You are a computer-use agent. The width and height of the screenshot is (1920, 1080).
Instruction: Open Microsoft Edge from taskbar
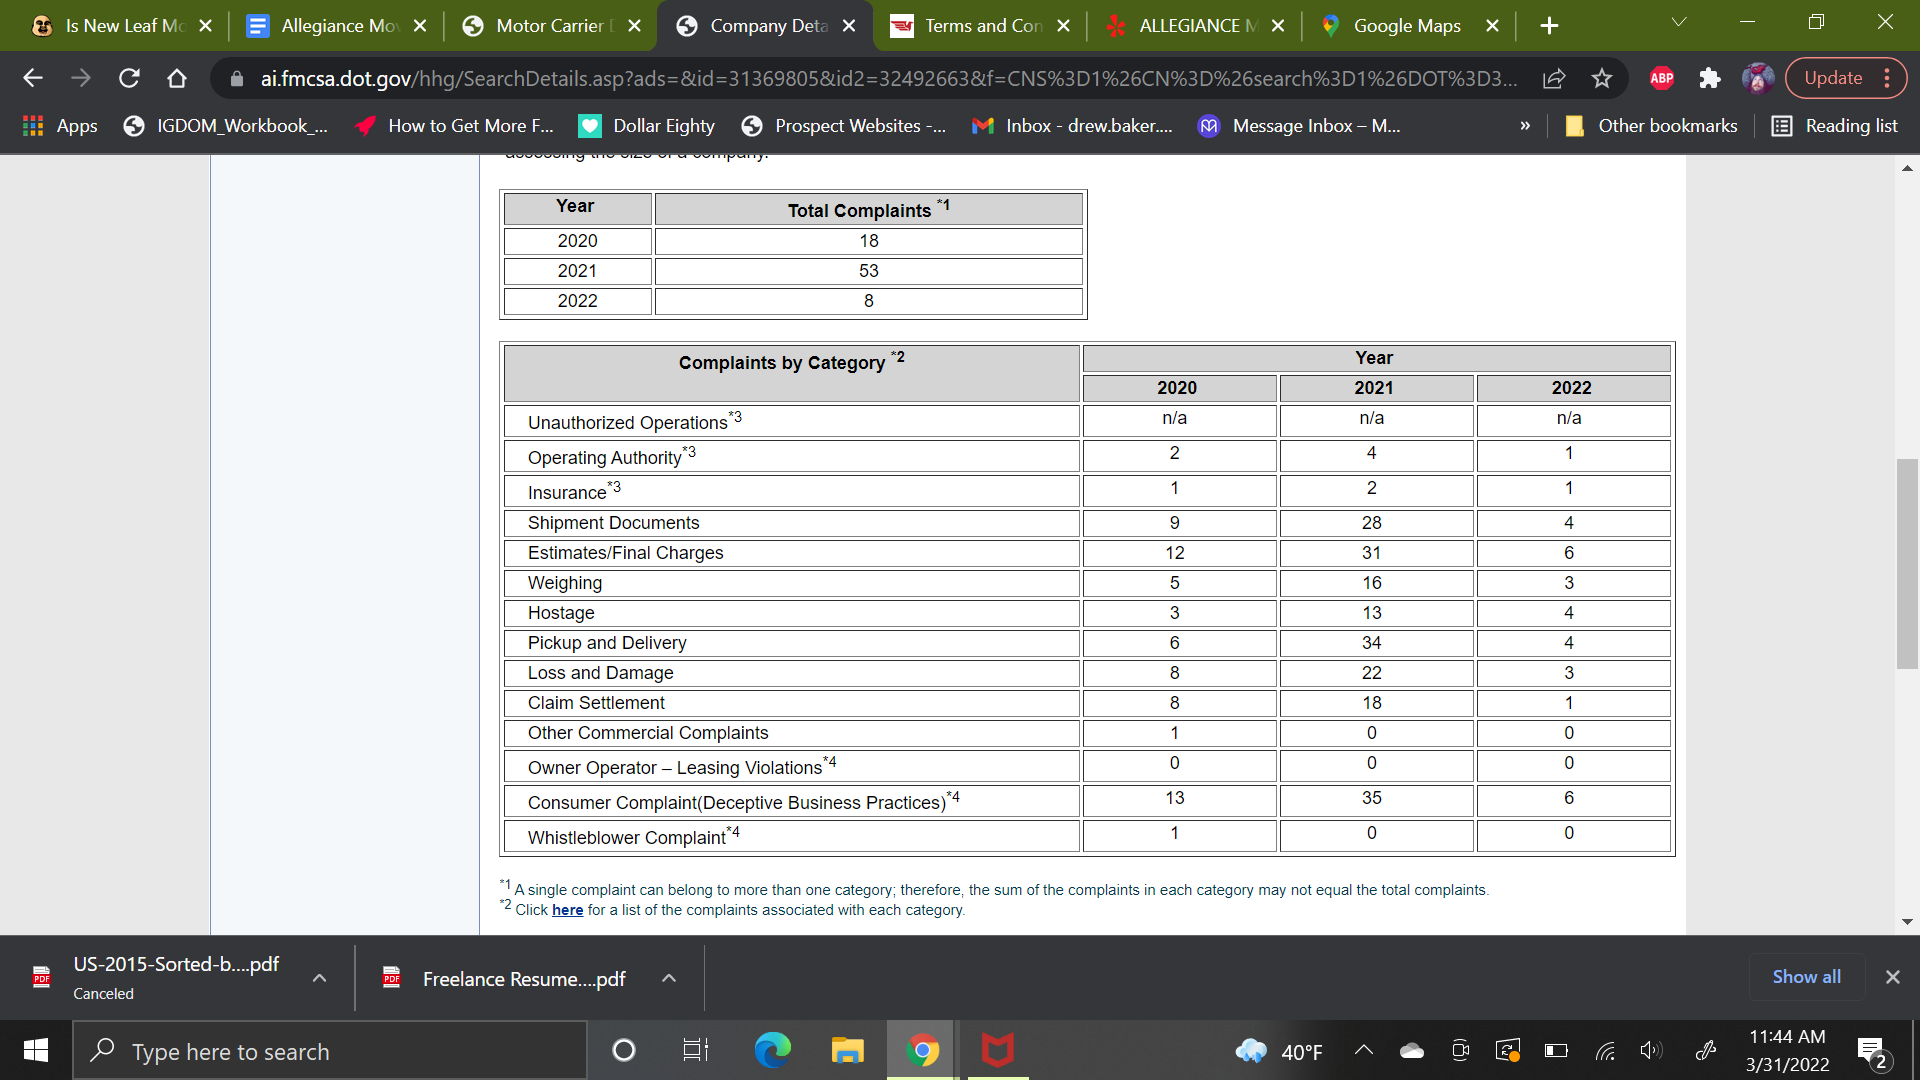tap(772, 1050)
